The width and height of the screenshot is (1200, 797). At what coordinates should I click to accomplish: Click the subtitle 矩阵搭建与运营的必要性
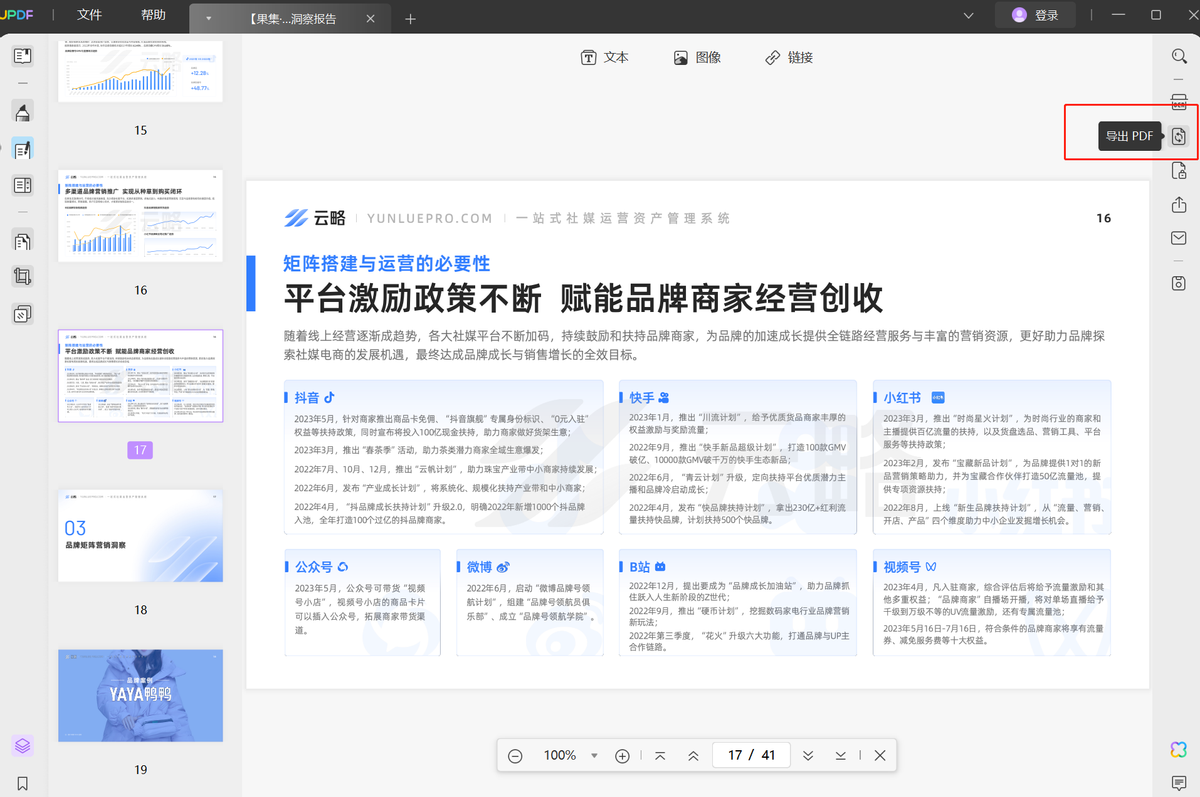click(387, 263)
